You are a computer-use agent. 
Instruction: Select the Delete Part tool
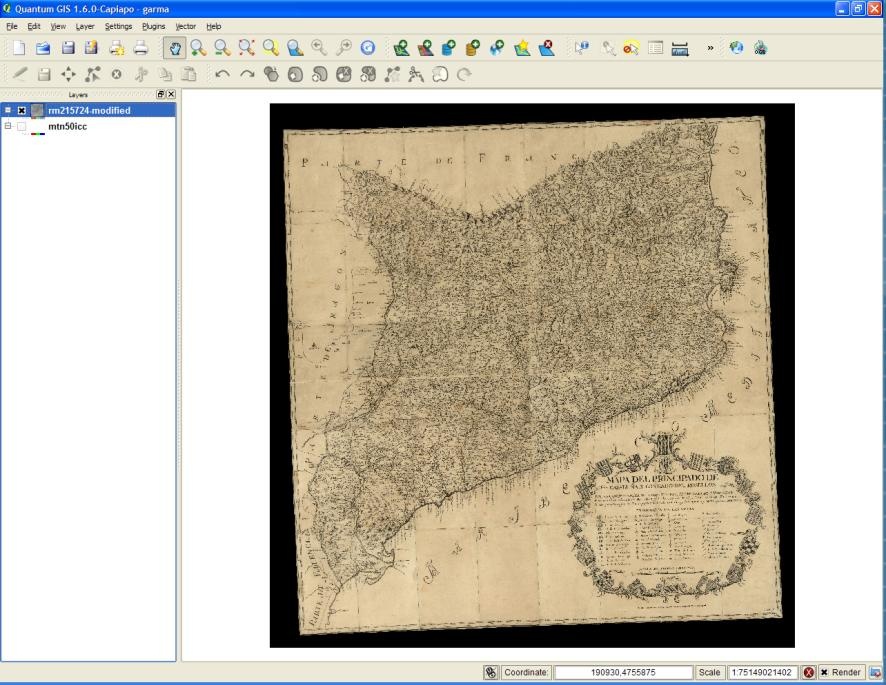coord(368,74)
